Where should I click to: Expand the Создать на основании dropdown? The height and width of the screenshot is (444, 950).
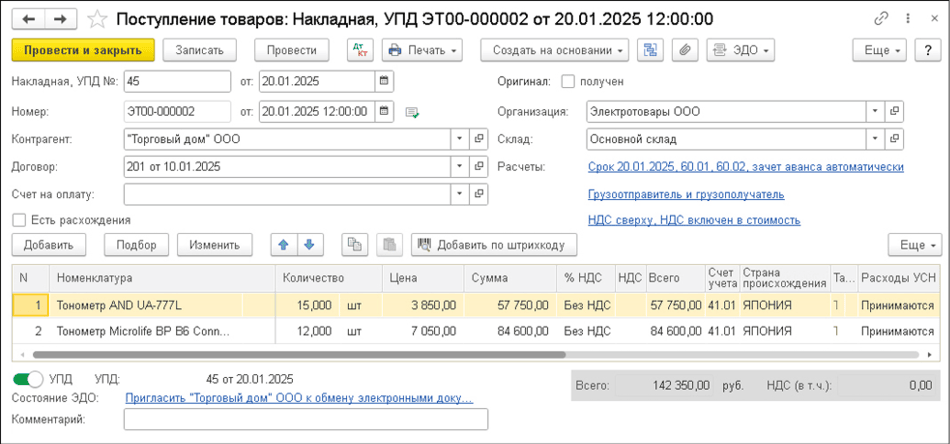coord(554,50)
